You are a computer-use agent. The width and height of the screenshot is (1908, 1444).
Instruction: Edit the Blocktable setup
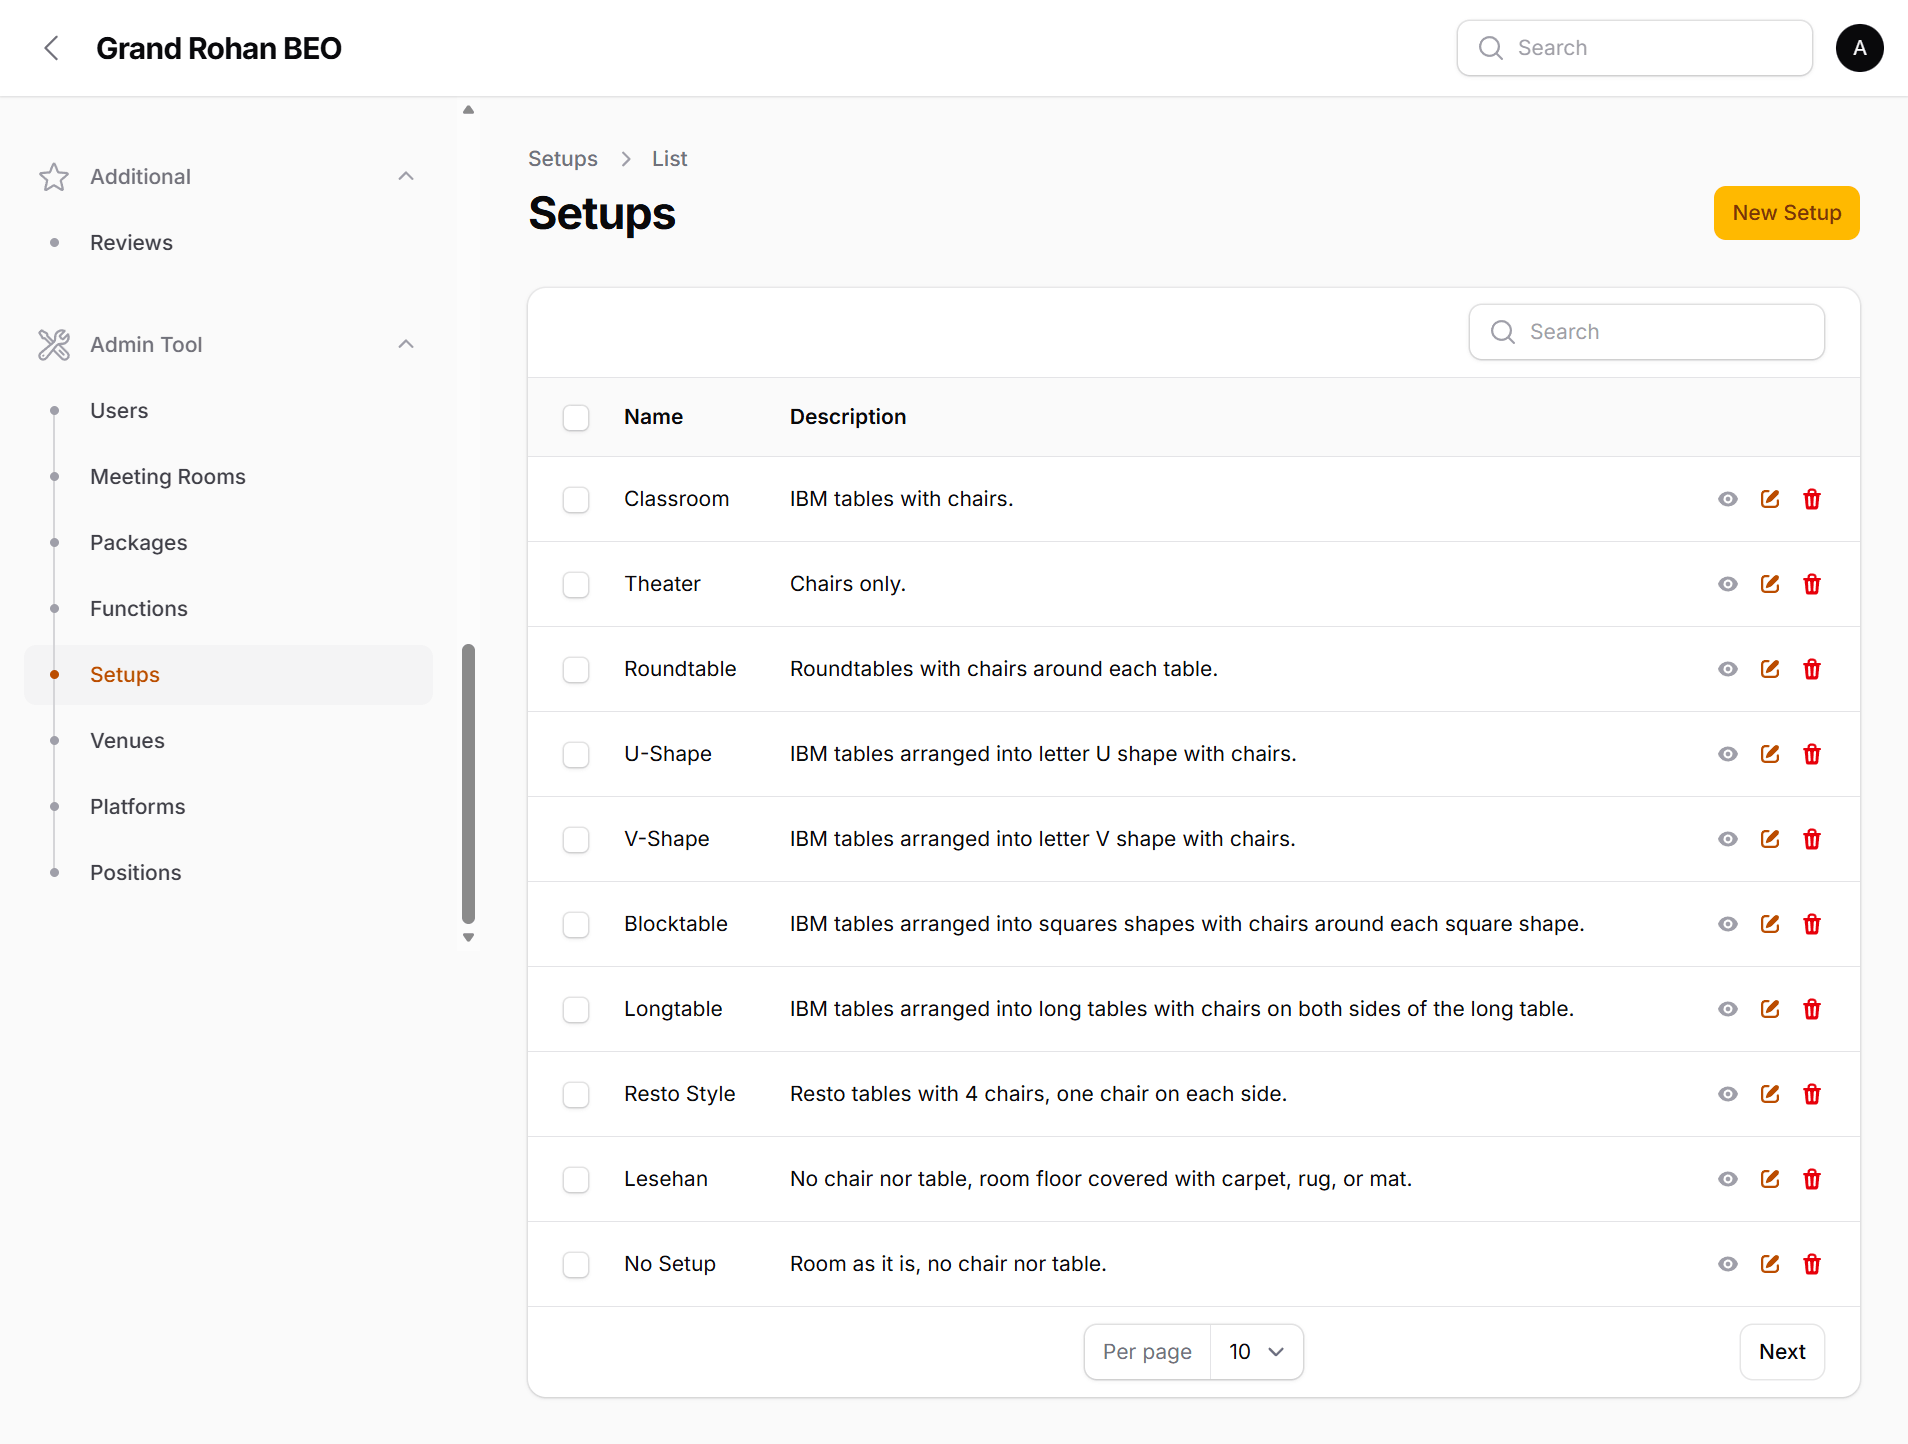1770,924
